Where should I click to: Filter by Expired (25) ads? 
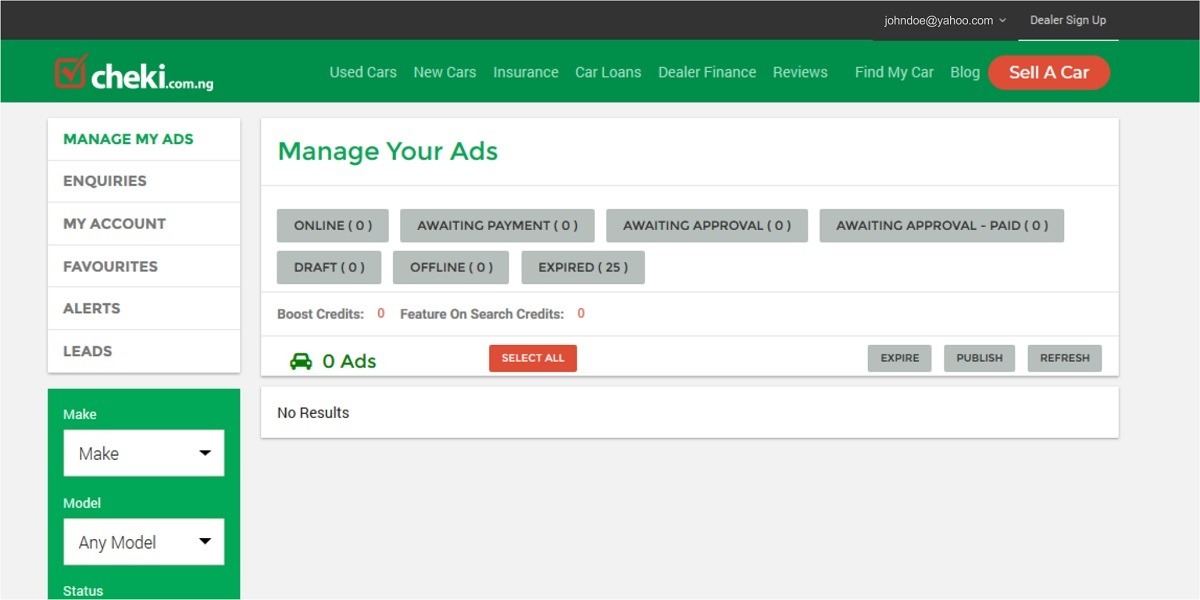(582, 267)
